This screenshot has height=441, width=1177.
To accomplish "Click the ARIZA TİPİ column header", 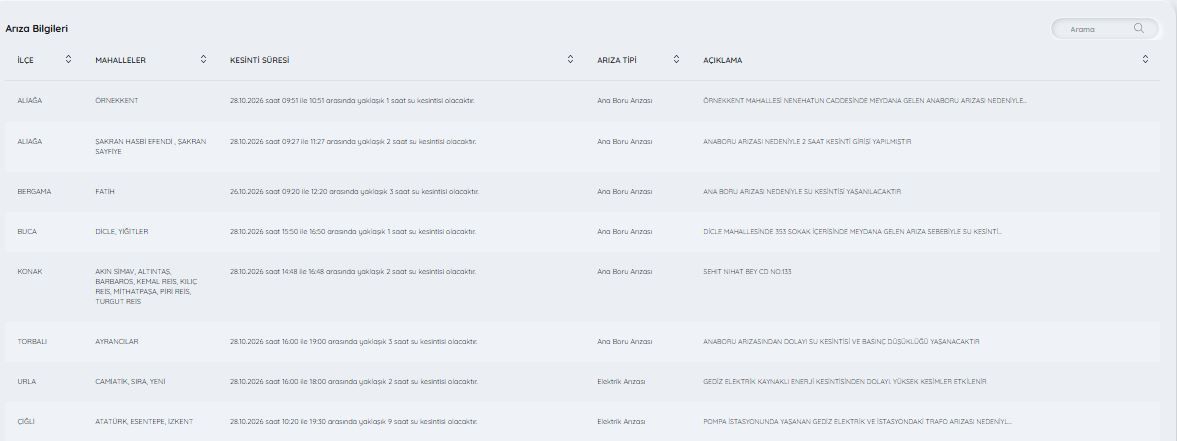I will pos(617,60).
